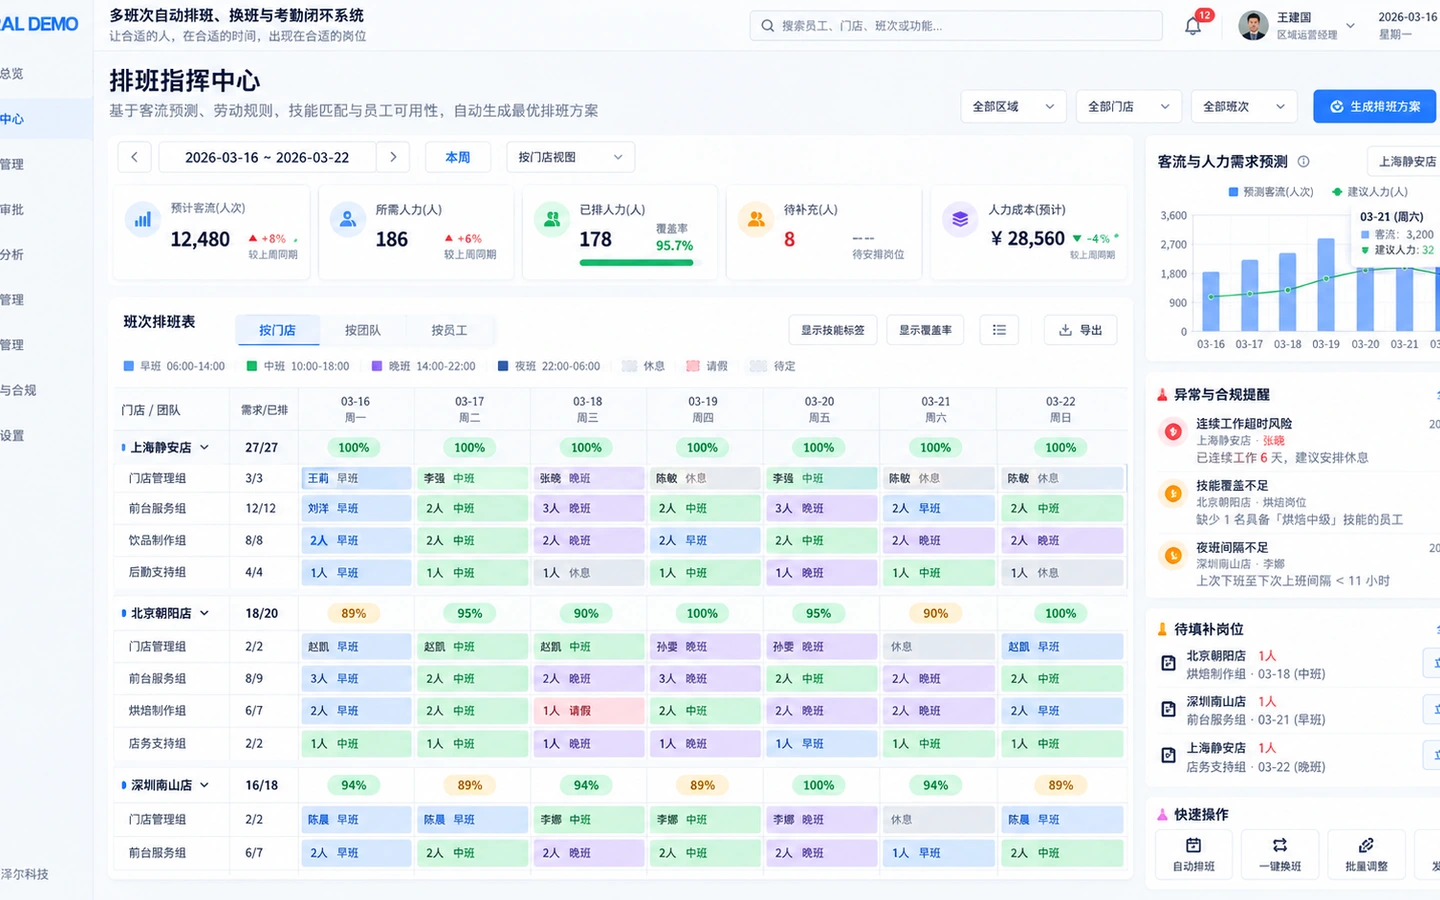
Task: Click the 待填补岗位 header icon
Action: (1162, 629)
